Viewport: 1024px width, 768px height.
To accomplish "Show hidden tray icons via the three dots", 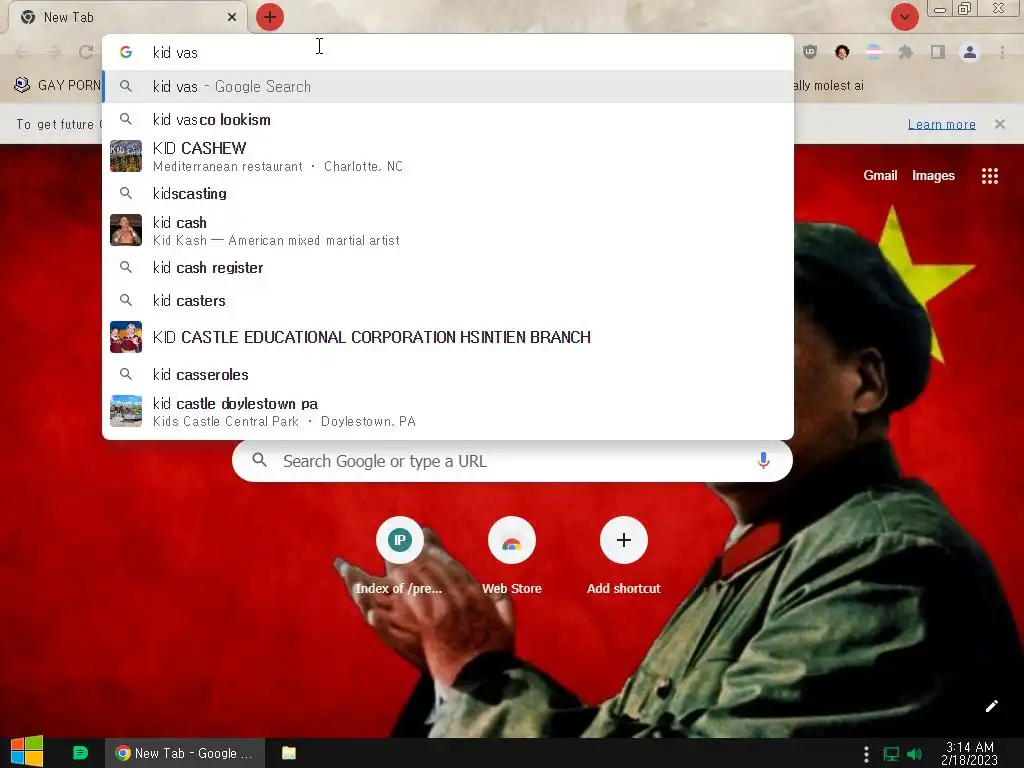I will (866, 754).
